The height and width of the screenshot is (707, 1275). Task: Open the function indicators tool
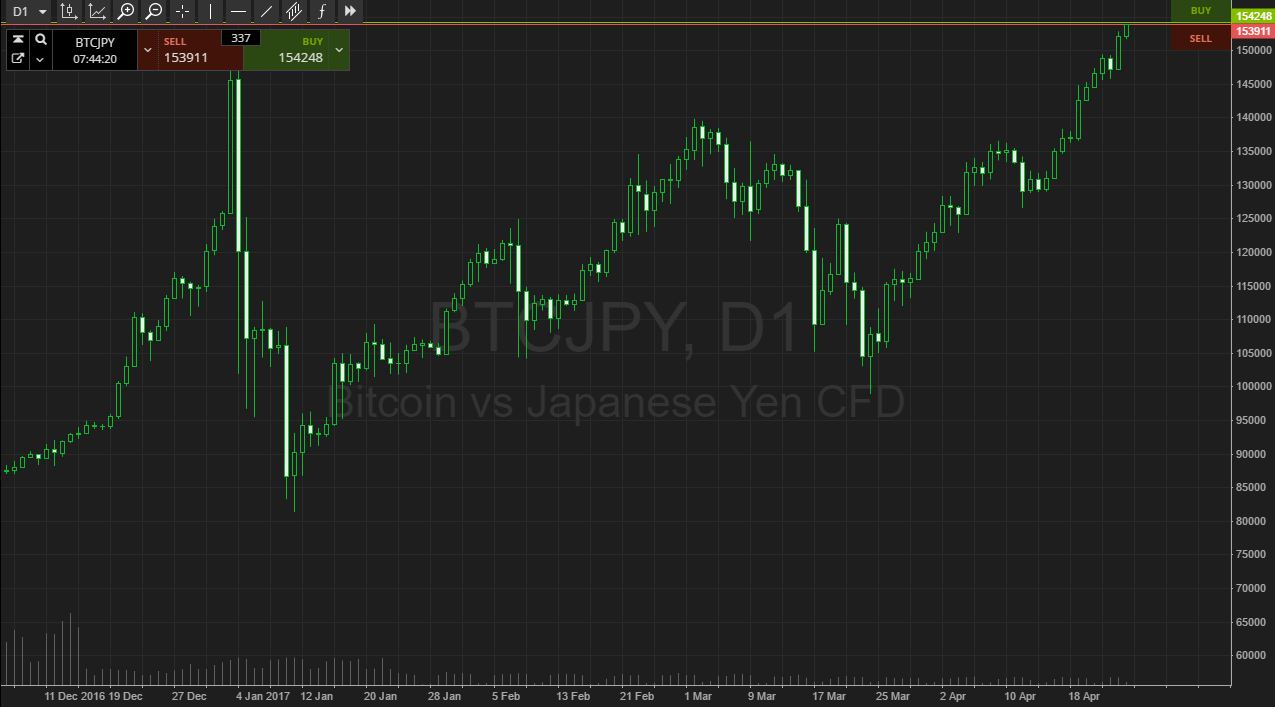[x=322, y=11]
